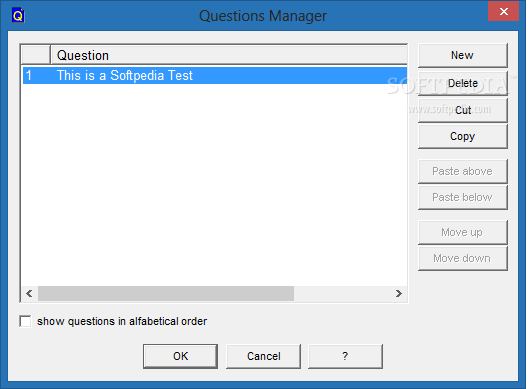The image size is (530, 389).
Task: Click the Question column header
Action: [x=229, y=55]
